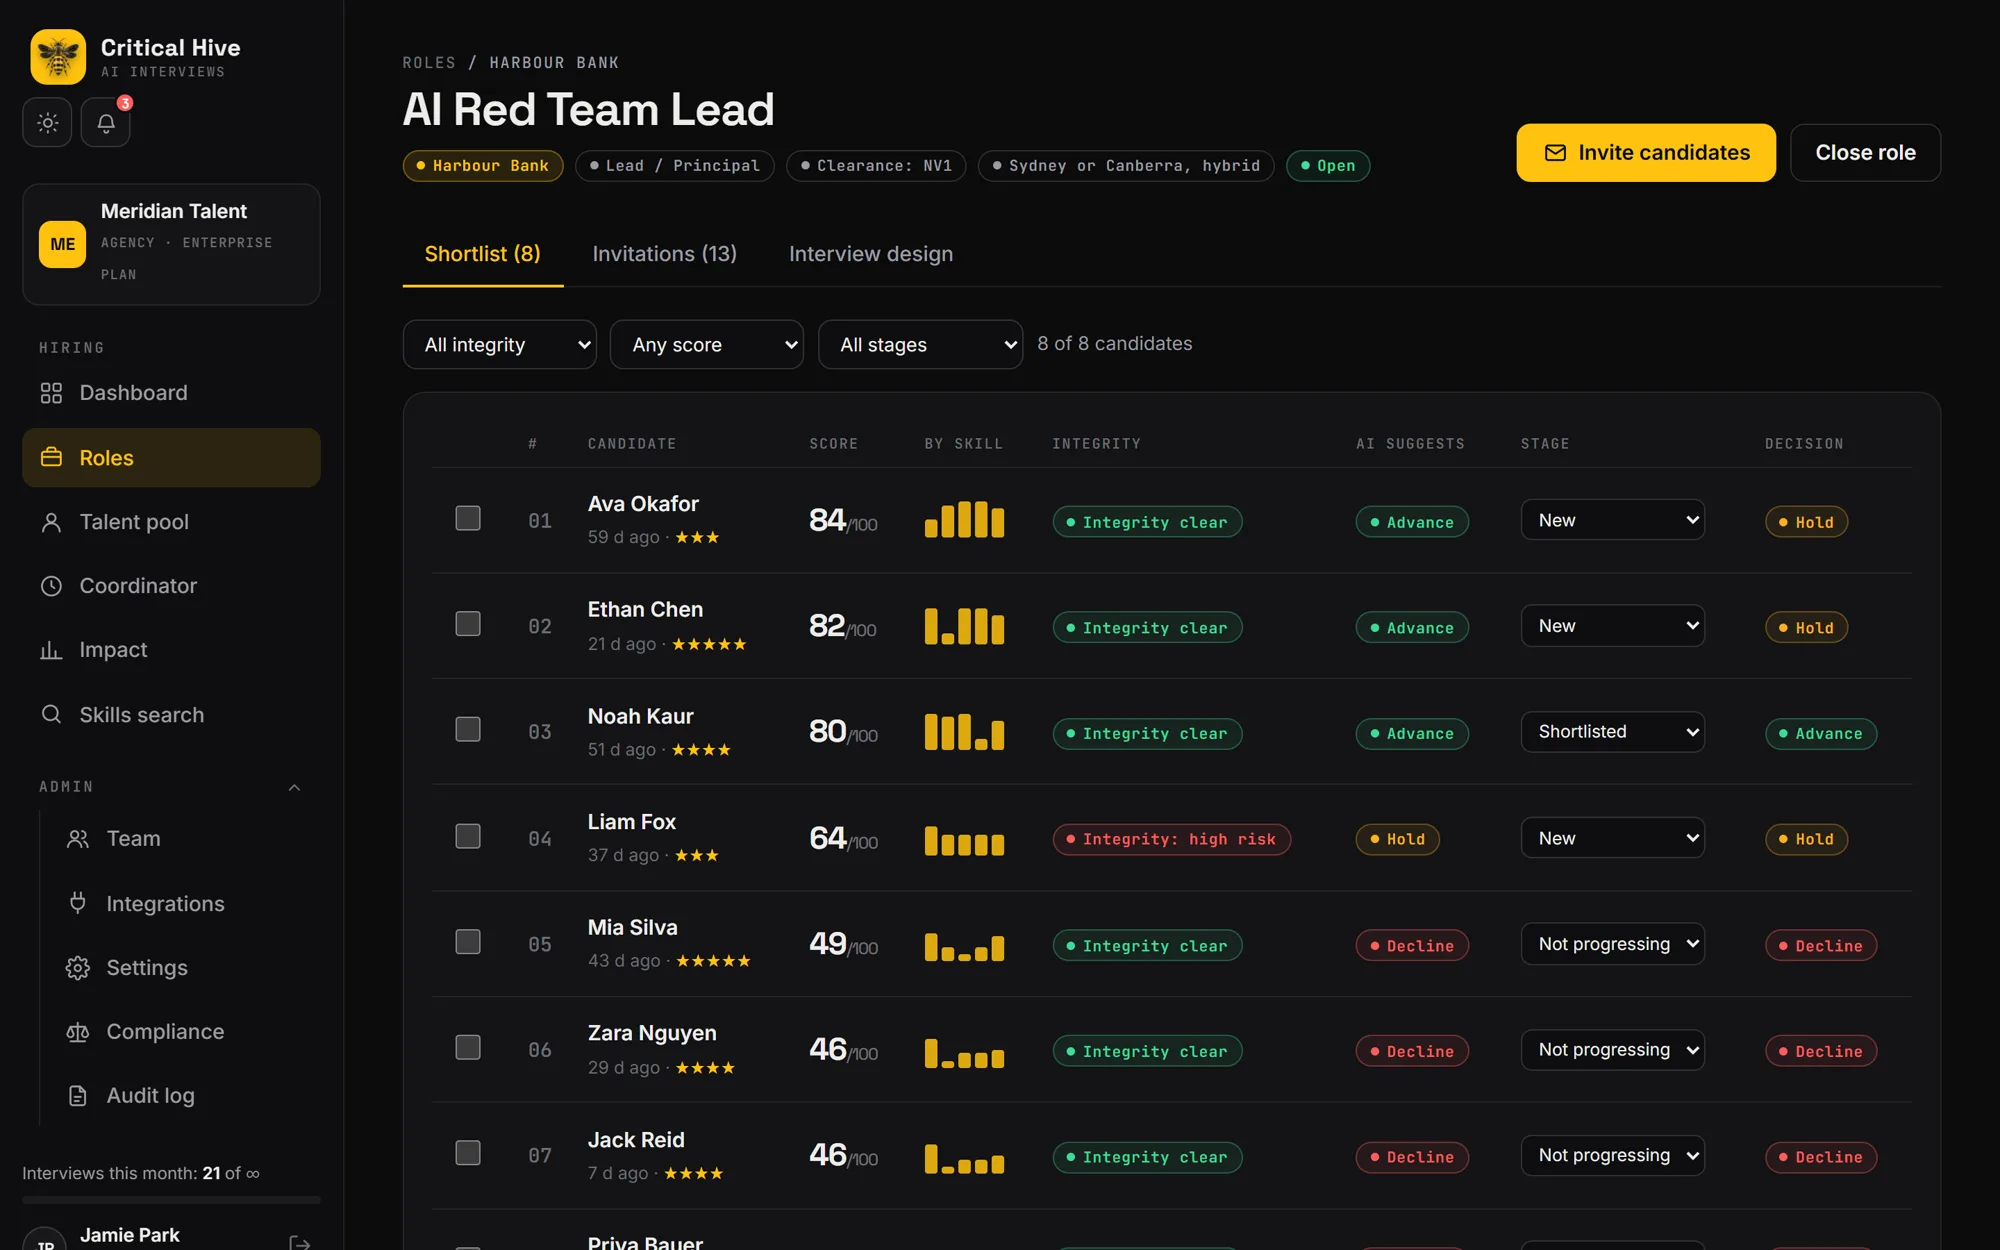
Task: Click the Harbour Bank tag pill
Action: tap(483, 166)
